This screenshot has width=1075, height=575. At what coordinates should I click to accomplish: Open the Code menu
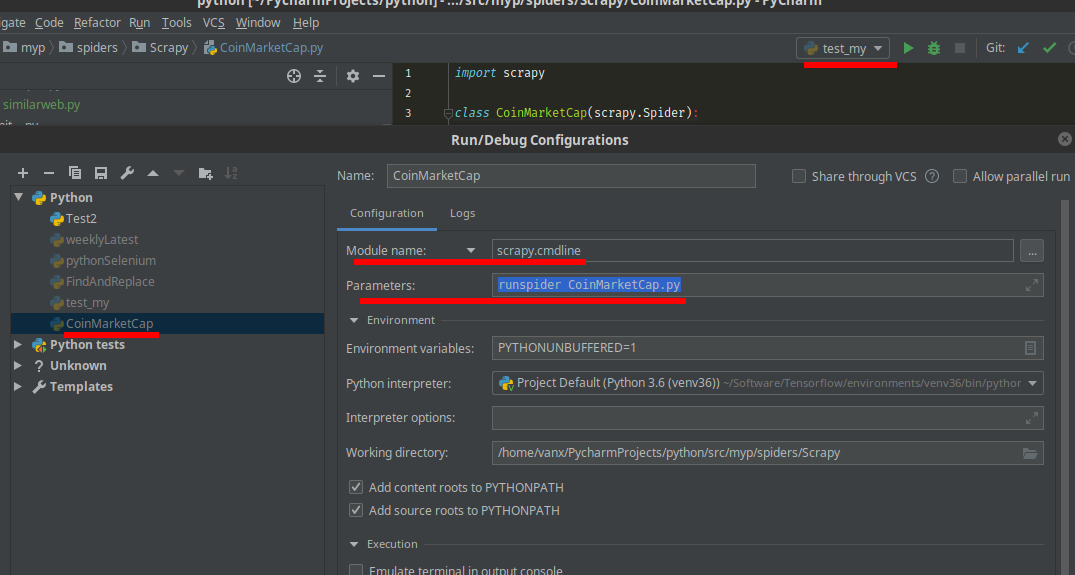tap(49, 23)
